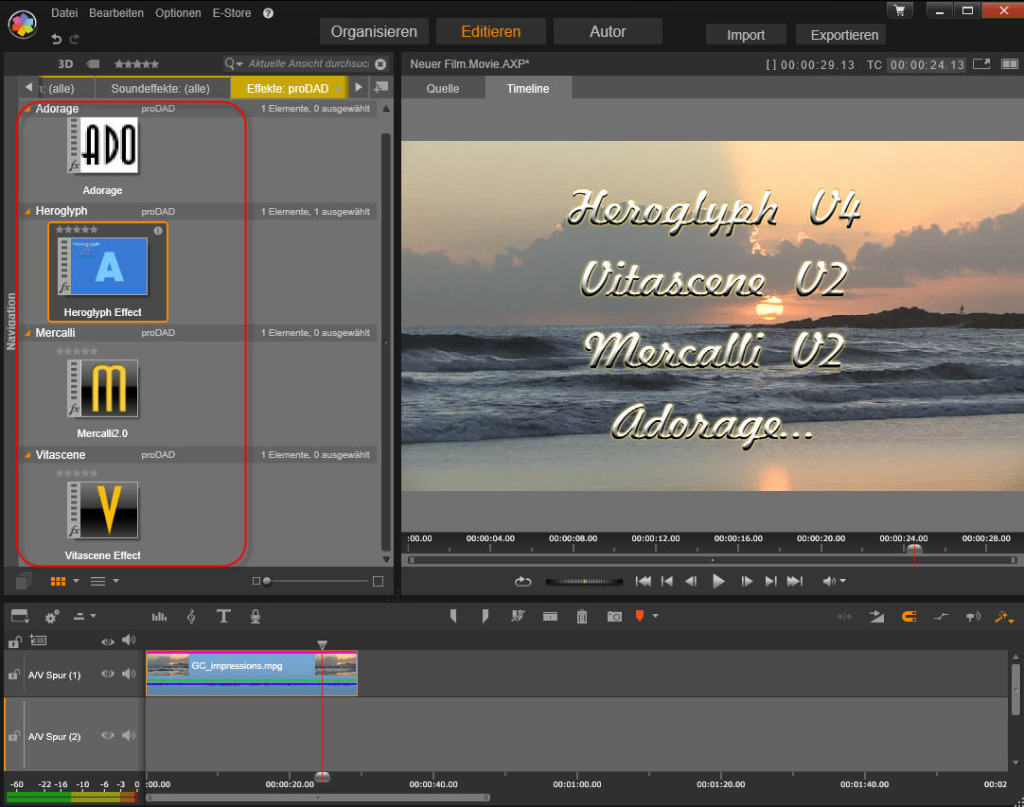Toggle visibility eye on A/V Spur (1)
Viewport: 1024px width, 807px height.
pos(108,674)
